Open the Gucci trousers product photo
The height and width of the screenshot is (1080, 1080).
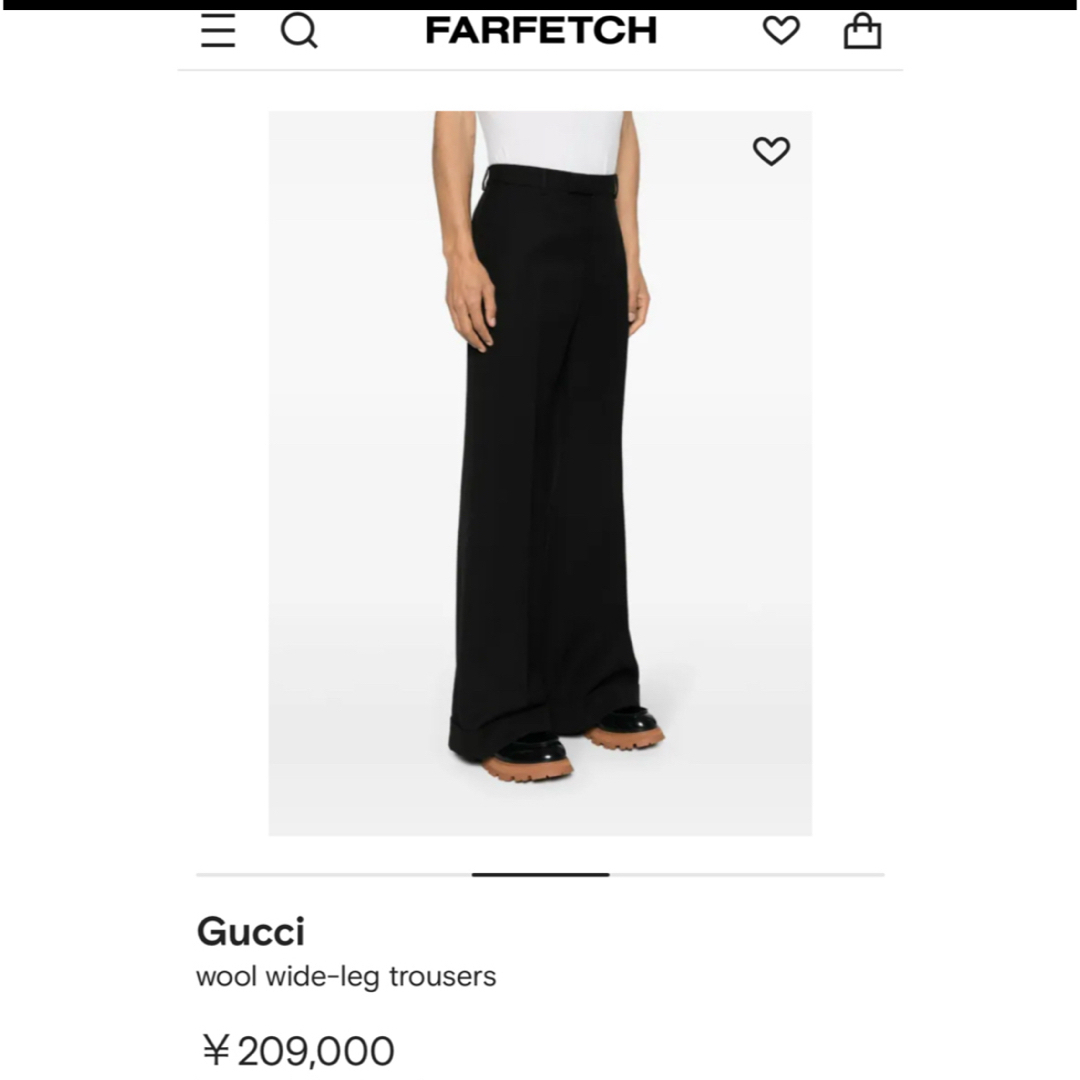click(540, 473)
